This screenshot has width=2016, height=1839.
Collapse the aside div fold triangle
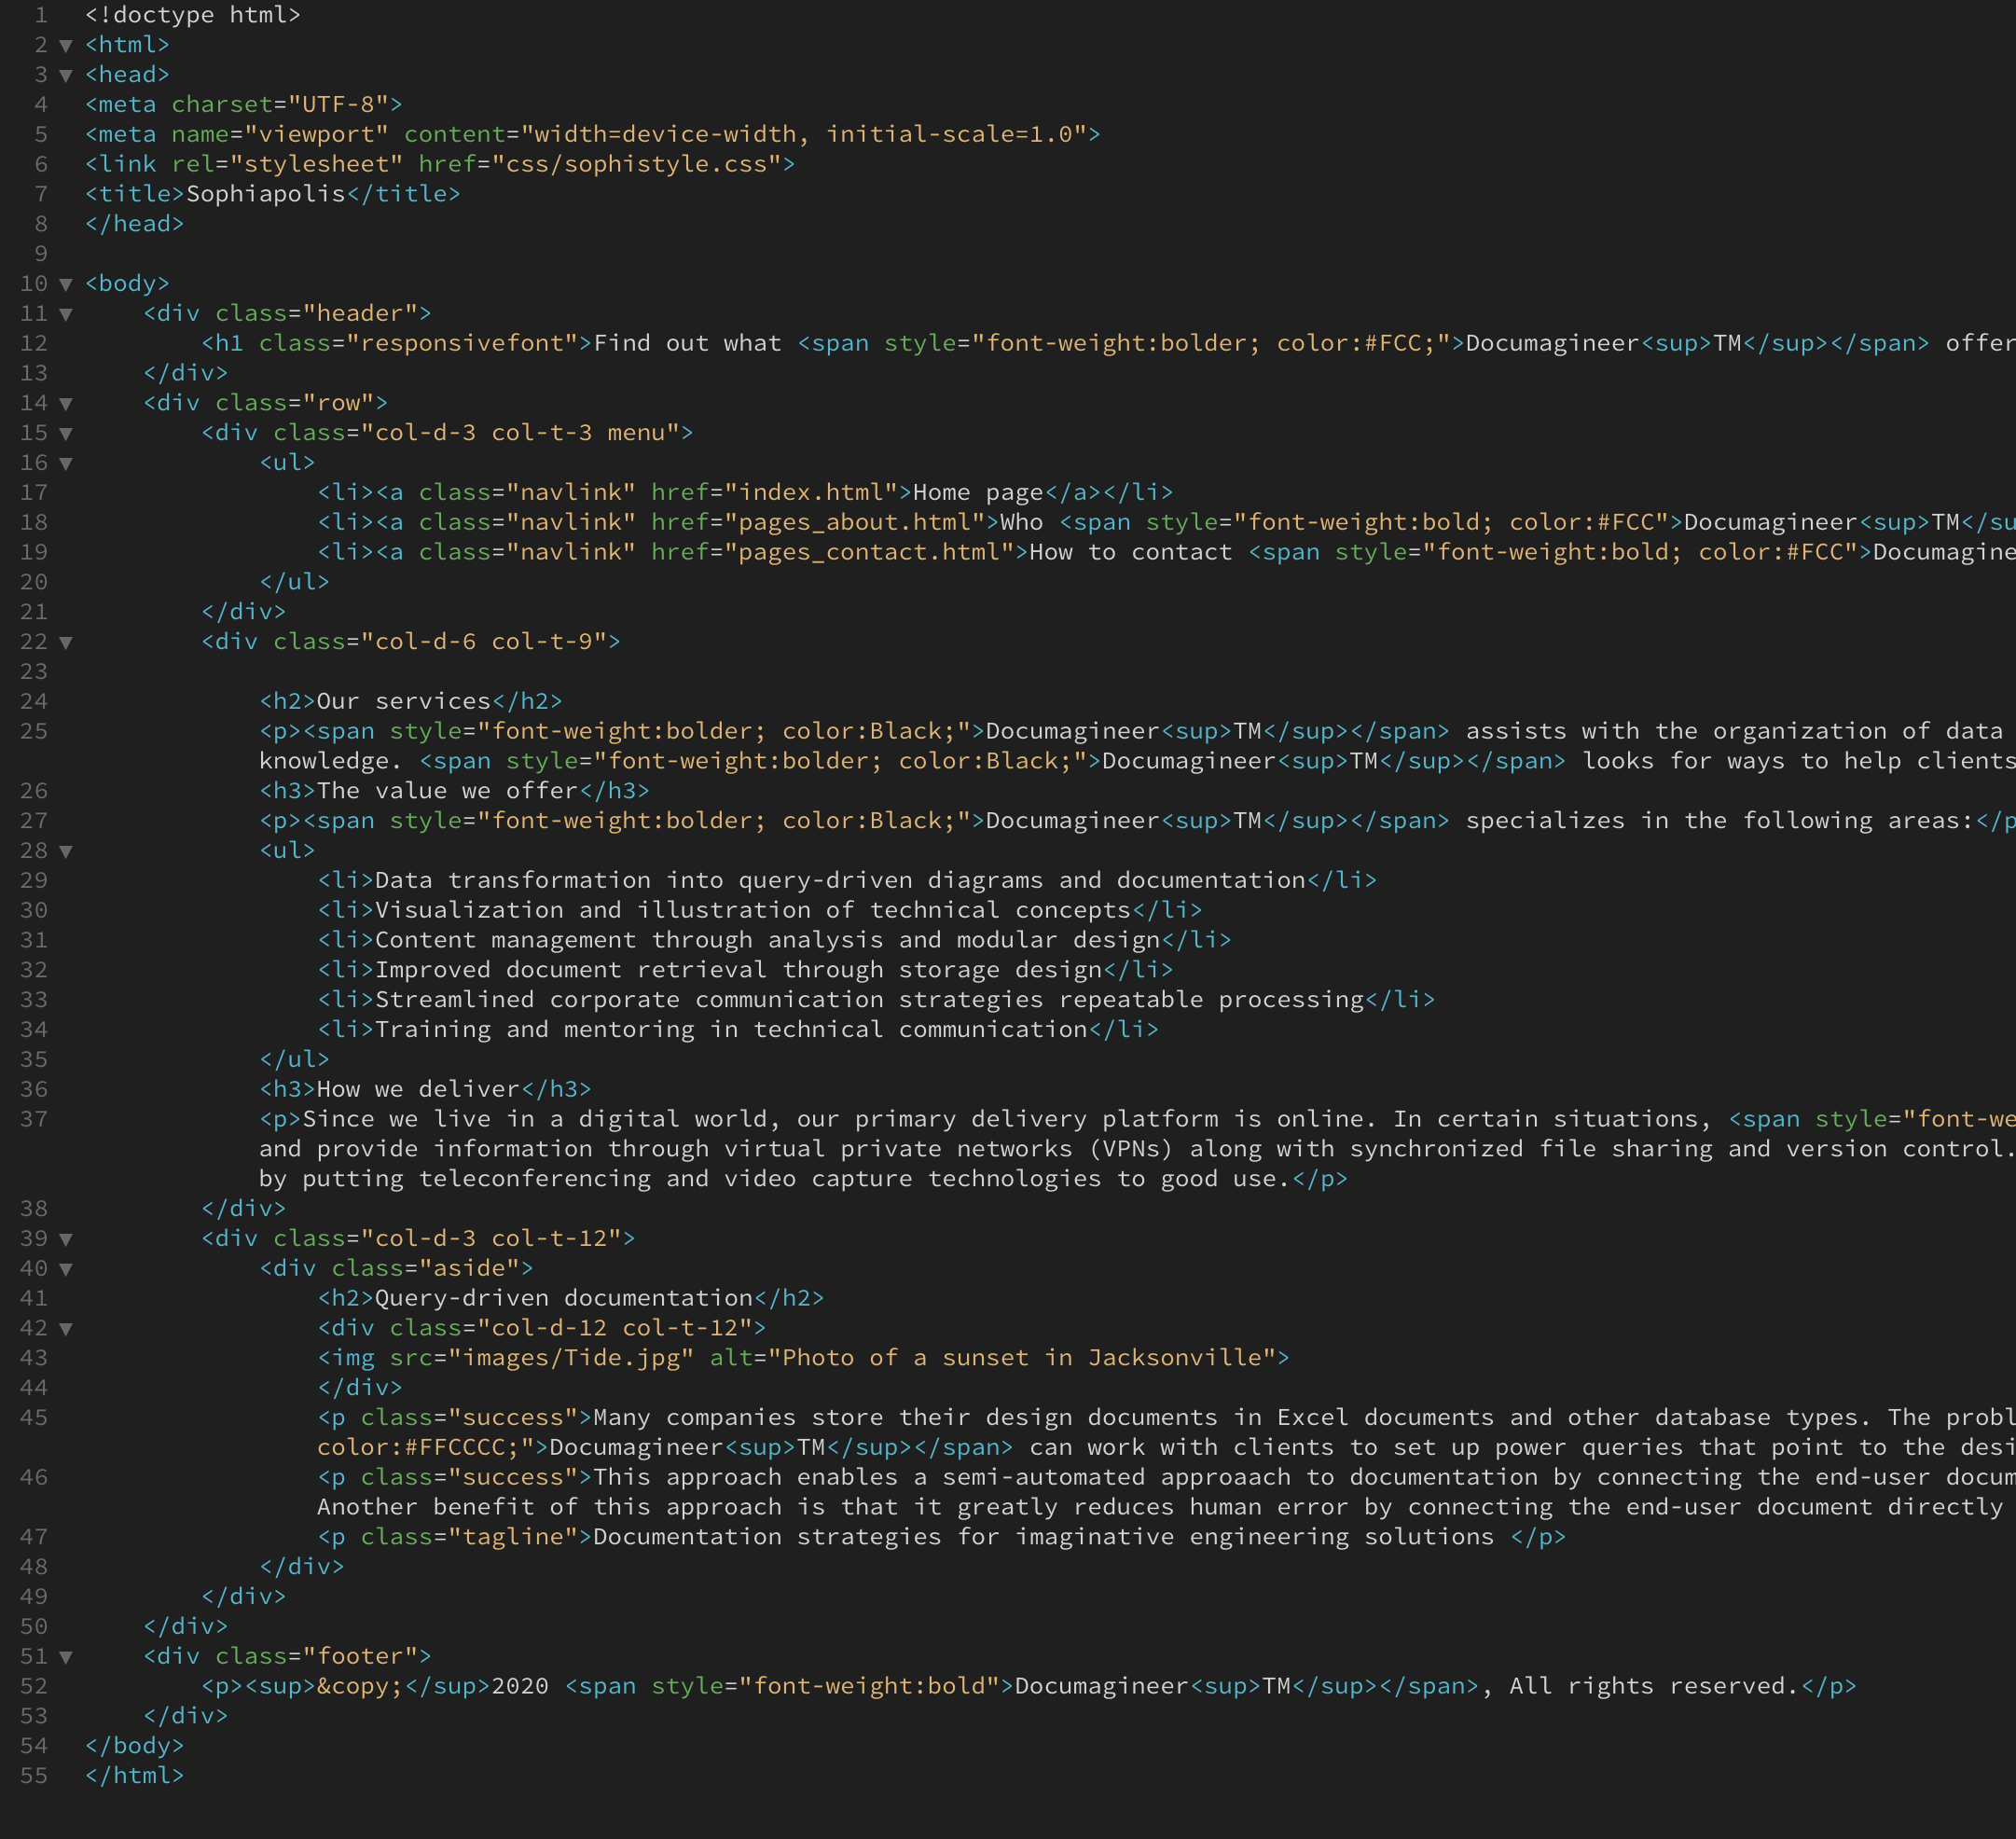(65, 1268)
